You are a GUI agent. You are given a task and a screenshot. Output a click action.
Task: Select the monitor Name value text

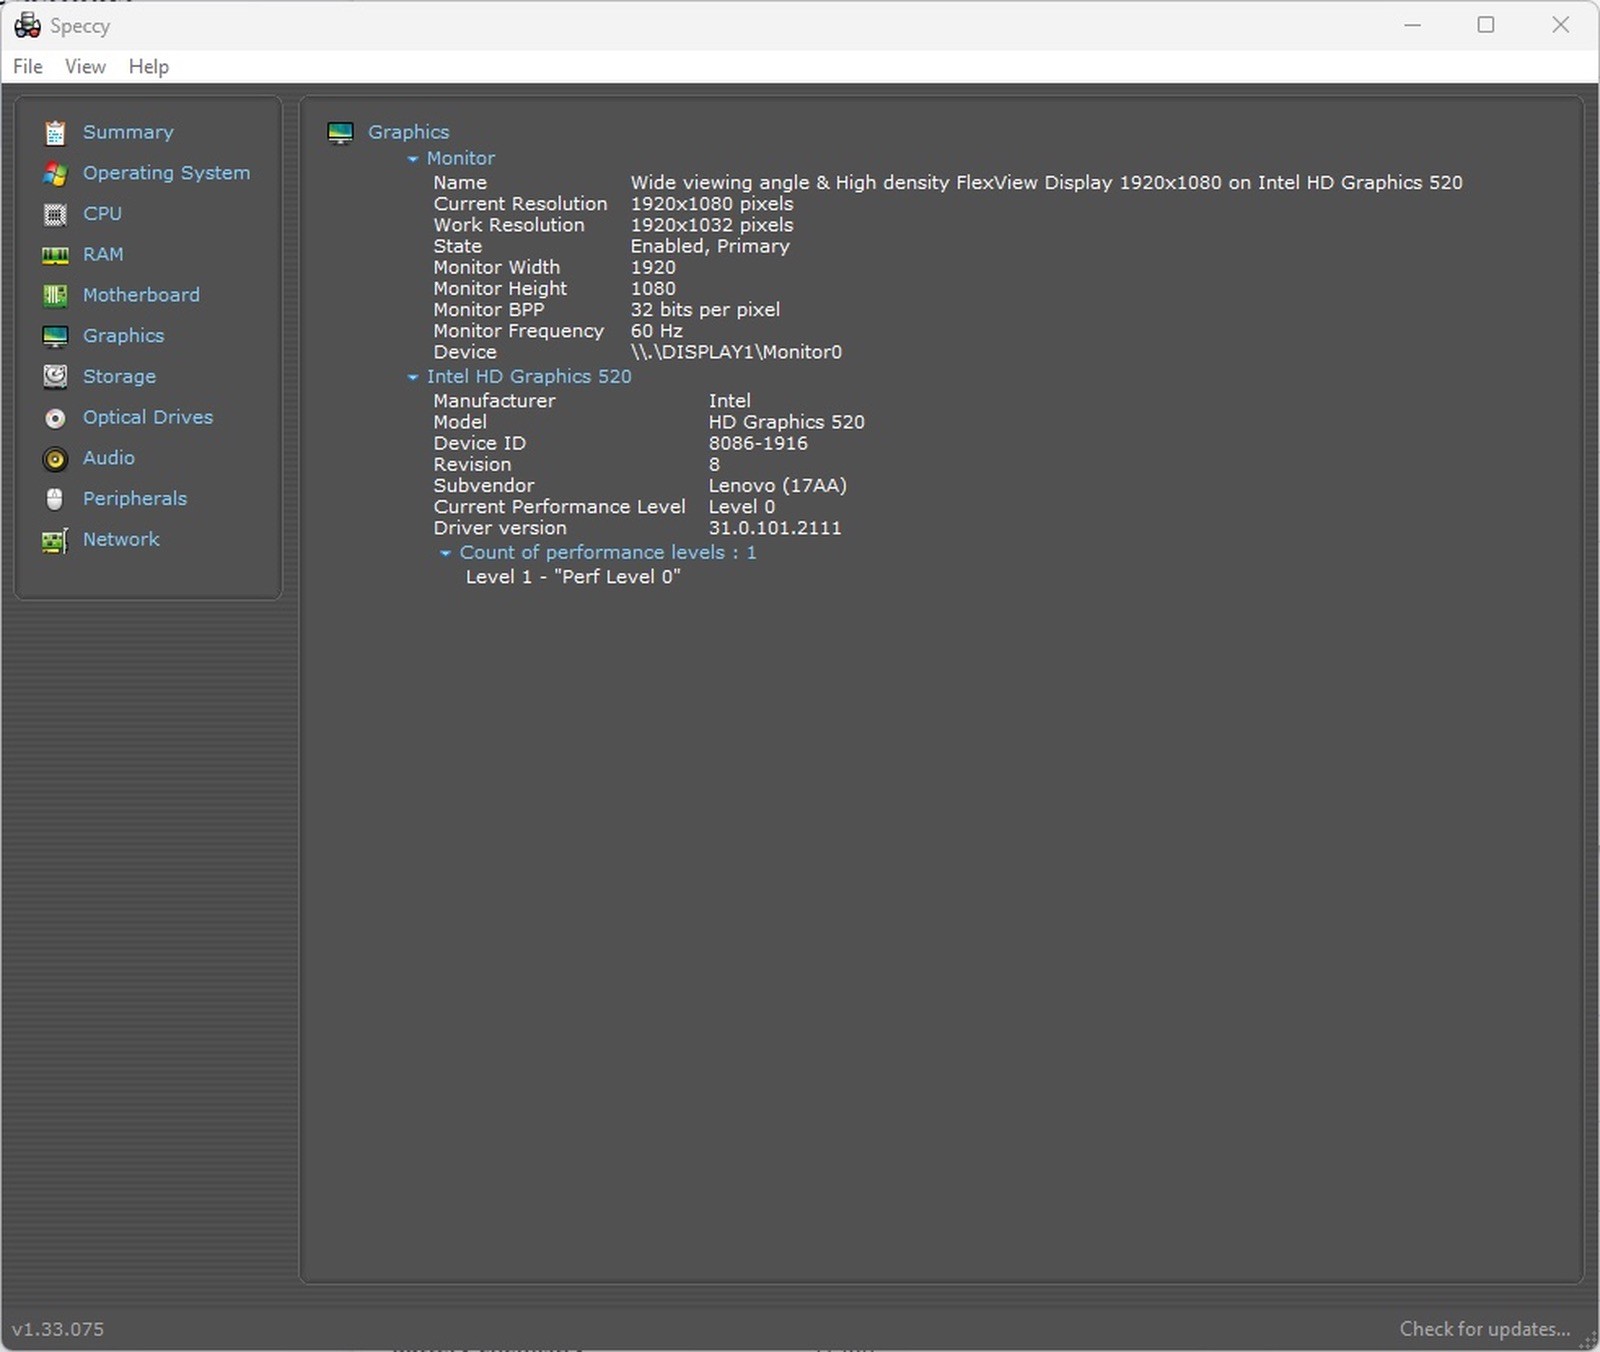(x=1046, y=183)
